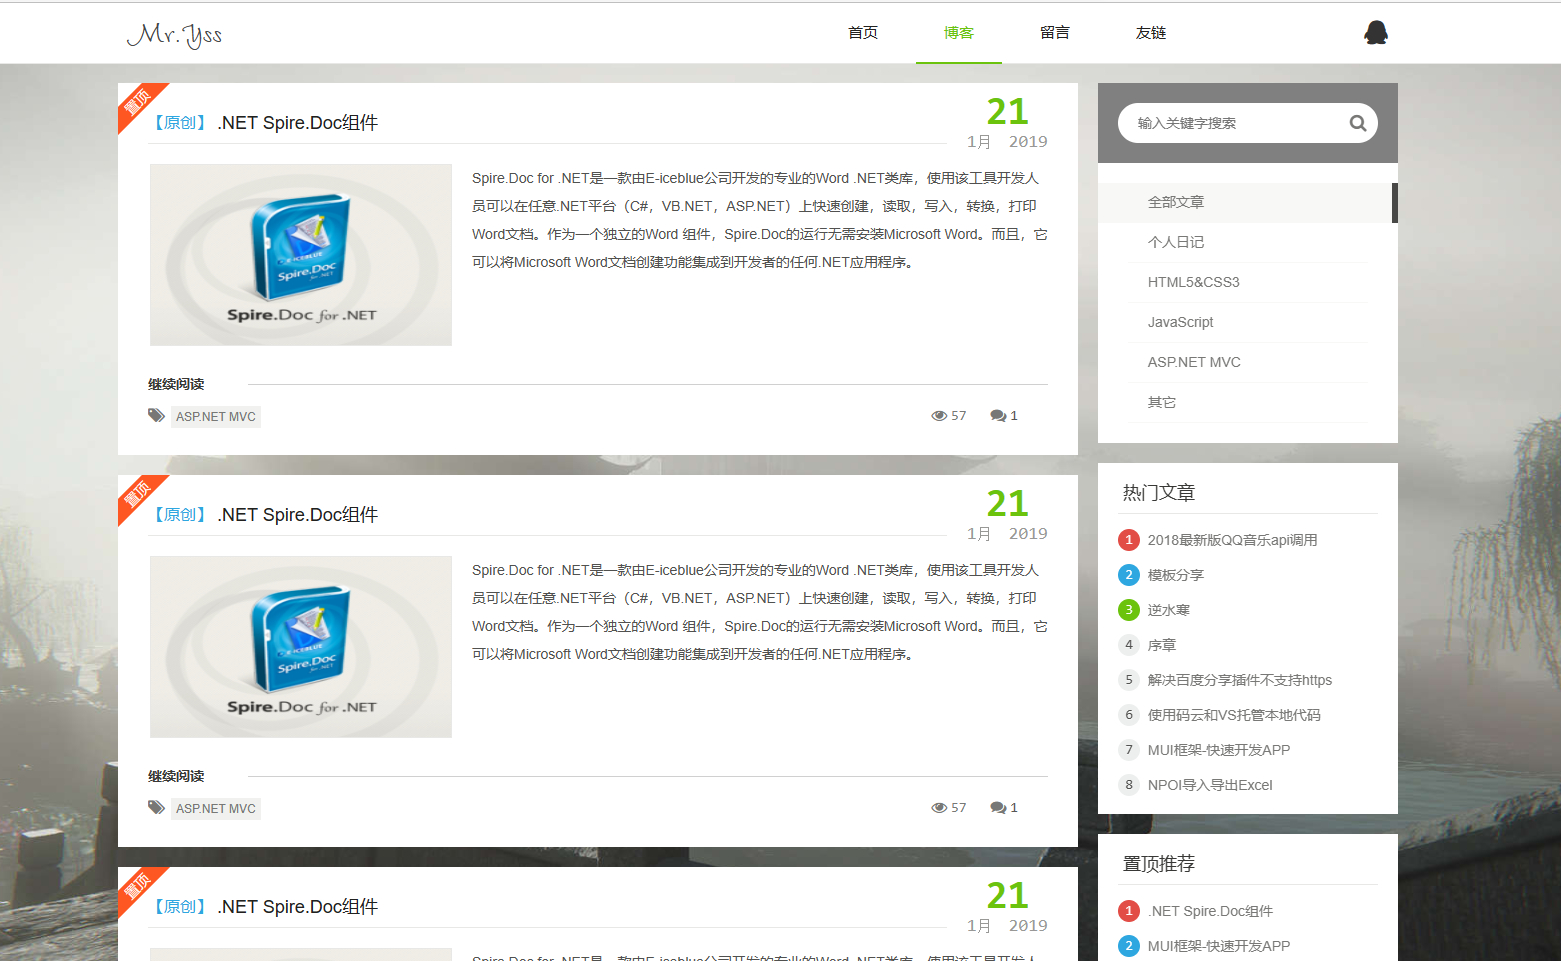Viewport: 1561px width, 961px height.
Task: Click the search magnifier icon
Action: pyautogui.click(x=1357, y=123)
